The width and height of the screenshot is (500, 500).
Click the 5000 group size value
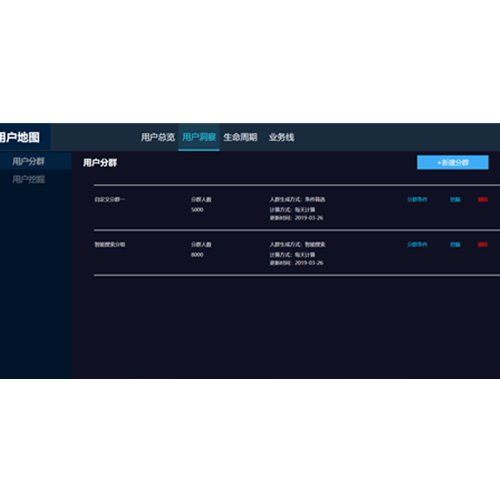[197, 210]
